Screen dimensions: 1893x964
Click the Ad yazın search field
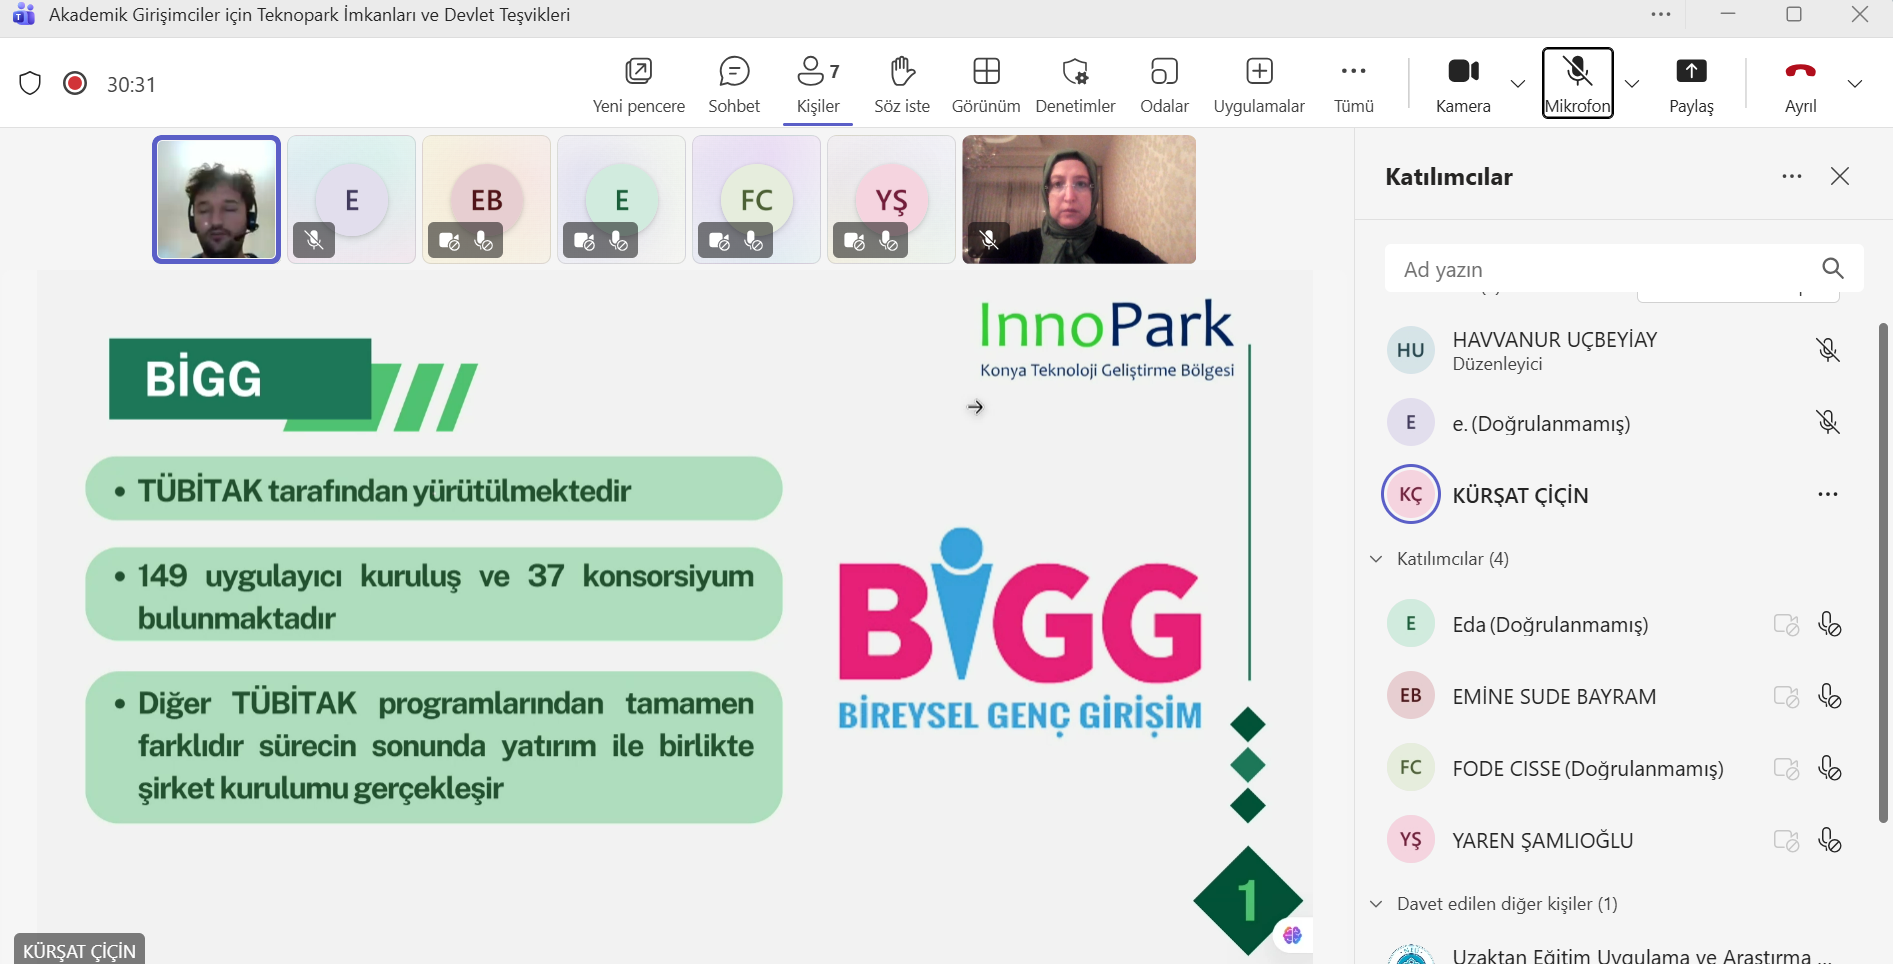point(1600,269)
